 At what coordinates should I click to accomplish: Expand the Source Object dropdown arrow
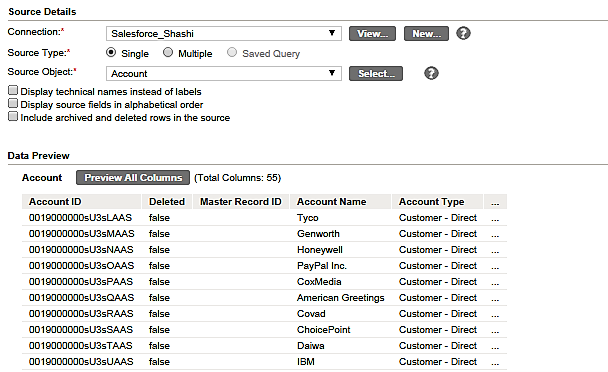click(x=332, y=73)
